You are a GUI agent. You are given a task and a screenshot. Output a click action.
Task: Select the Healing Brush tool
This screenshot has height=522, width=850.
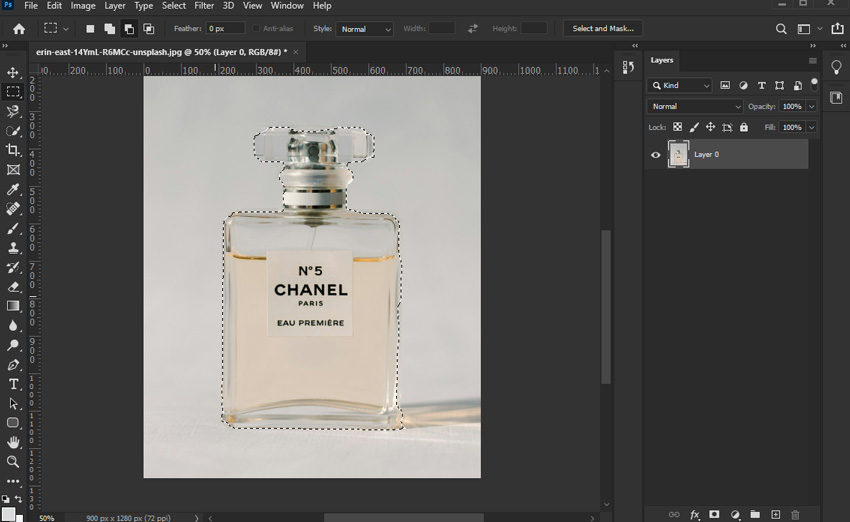(13, 209)
